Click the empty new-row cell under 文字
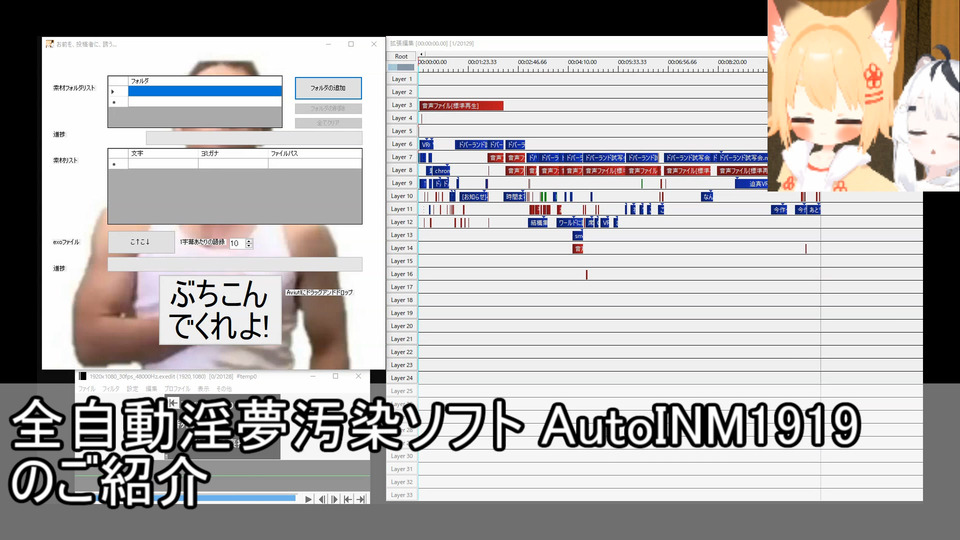This screenshot has height=540, width=960. click(163, 163)
